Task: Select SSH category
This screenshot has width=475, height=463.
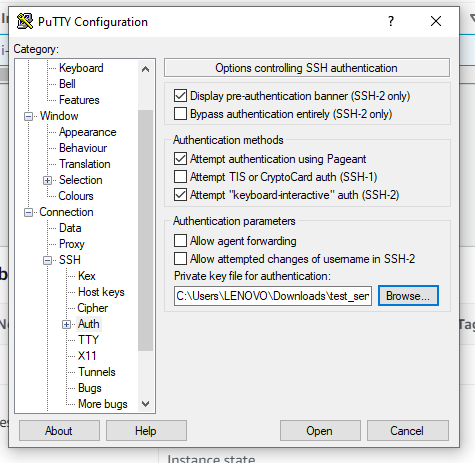Action: (69, 260)
